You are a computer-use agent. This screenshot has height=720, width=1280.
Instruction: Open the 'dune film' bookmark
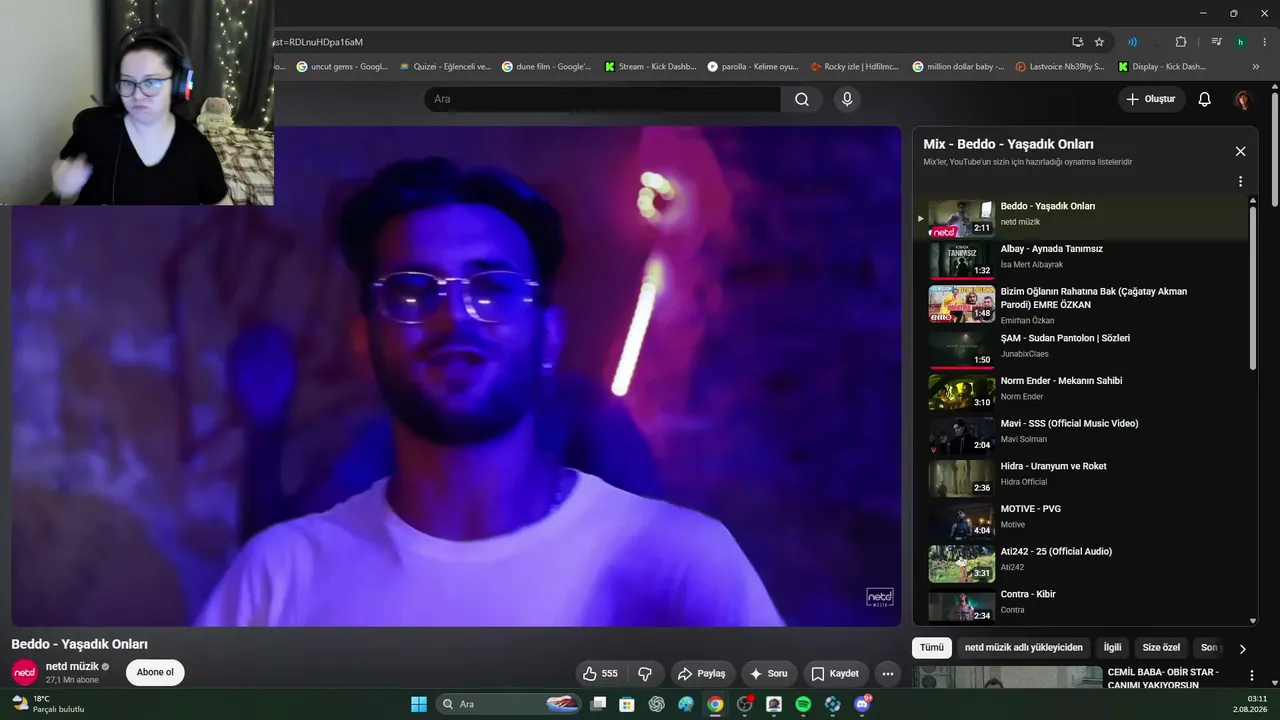point(547,67)
